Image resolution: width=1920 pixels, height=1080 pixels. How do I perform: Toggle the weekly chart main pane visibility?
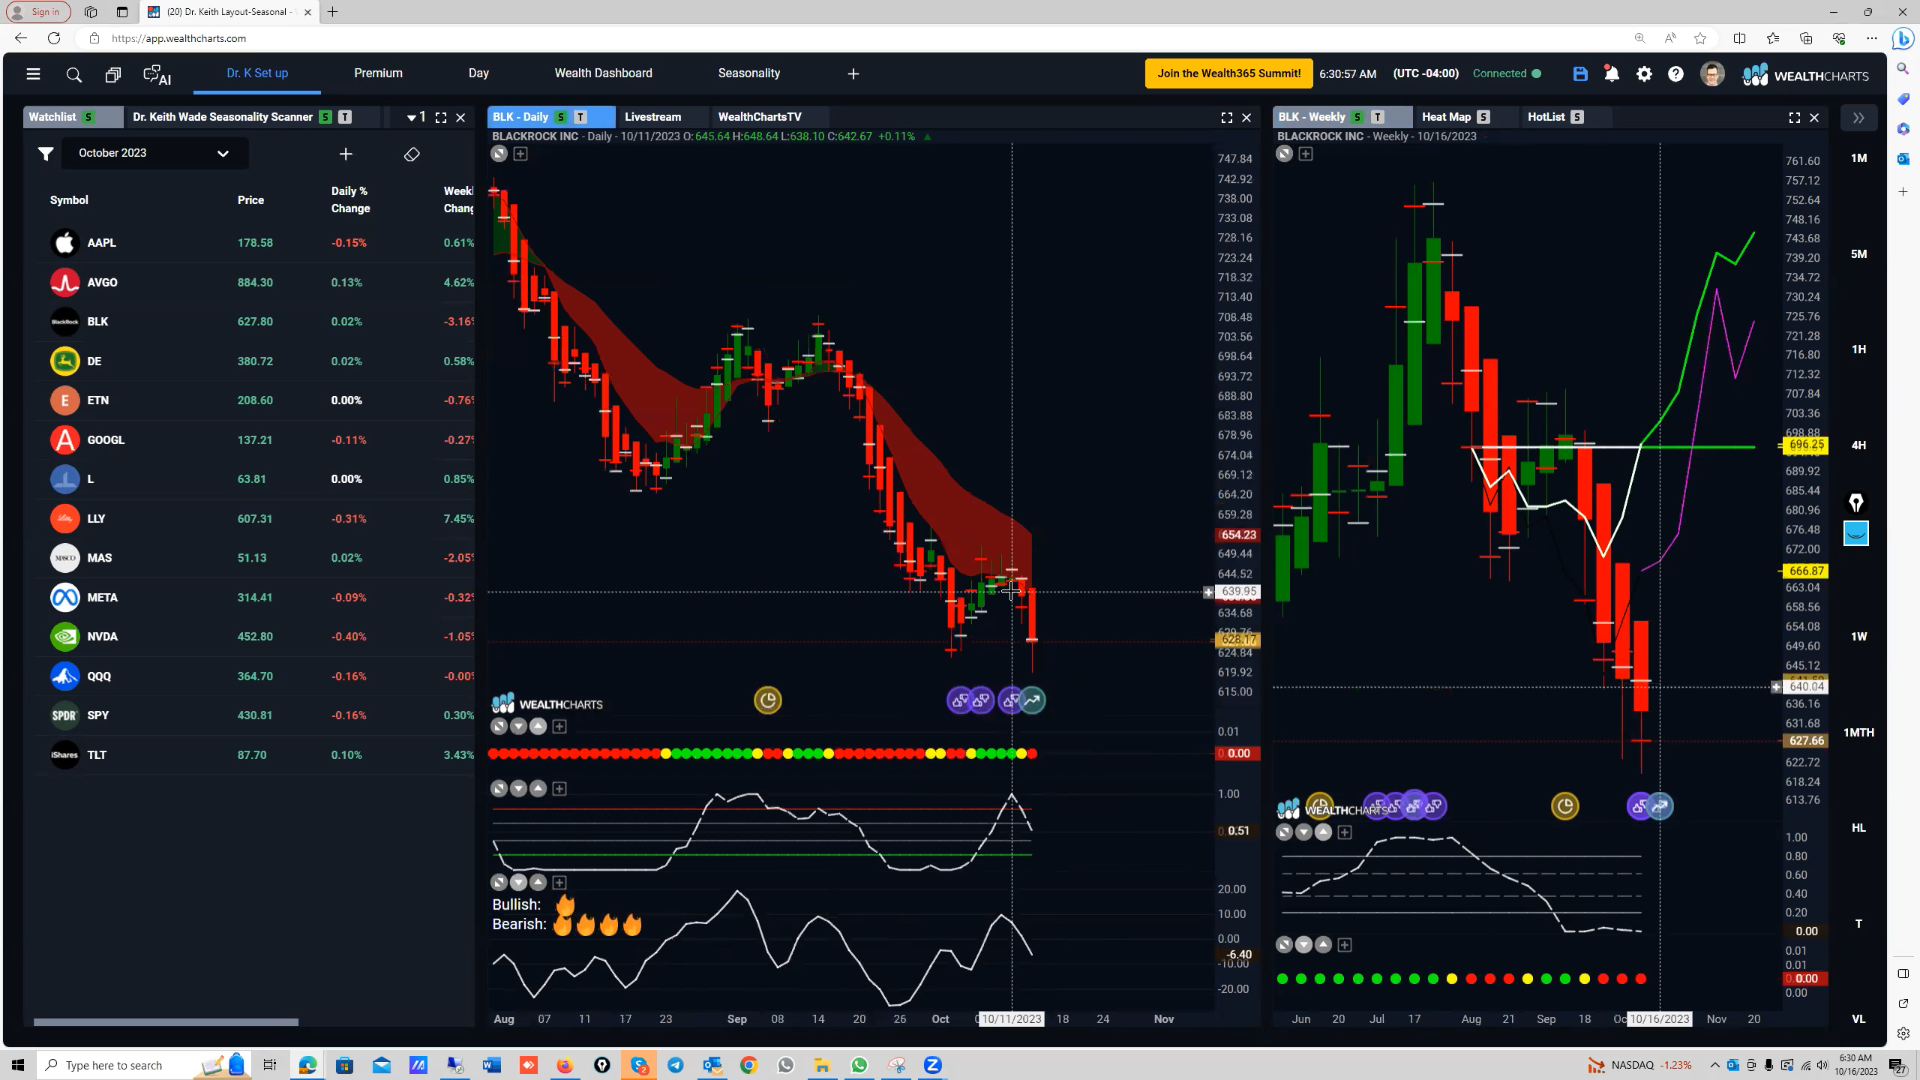[1284, 154]
